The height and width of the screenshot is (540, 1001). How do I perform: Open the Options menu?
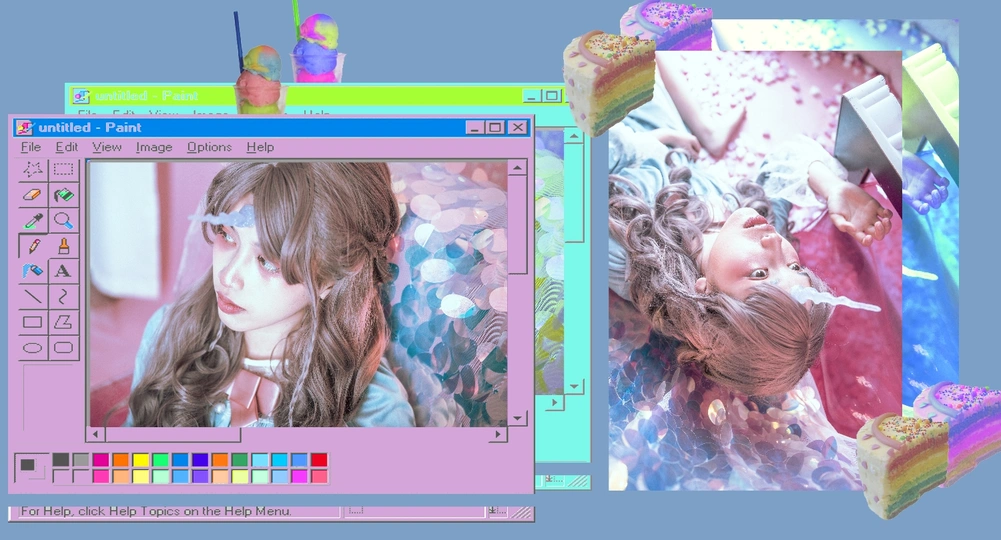coord(209,147)
